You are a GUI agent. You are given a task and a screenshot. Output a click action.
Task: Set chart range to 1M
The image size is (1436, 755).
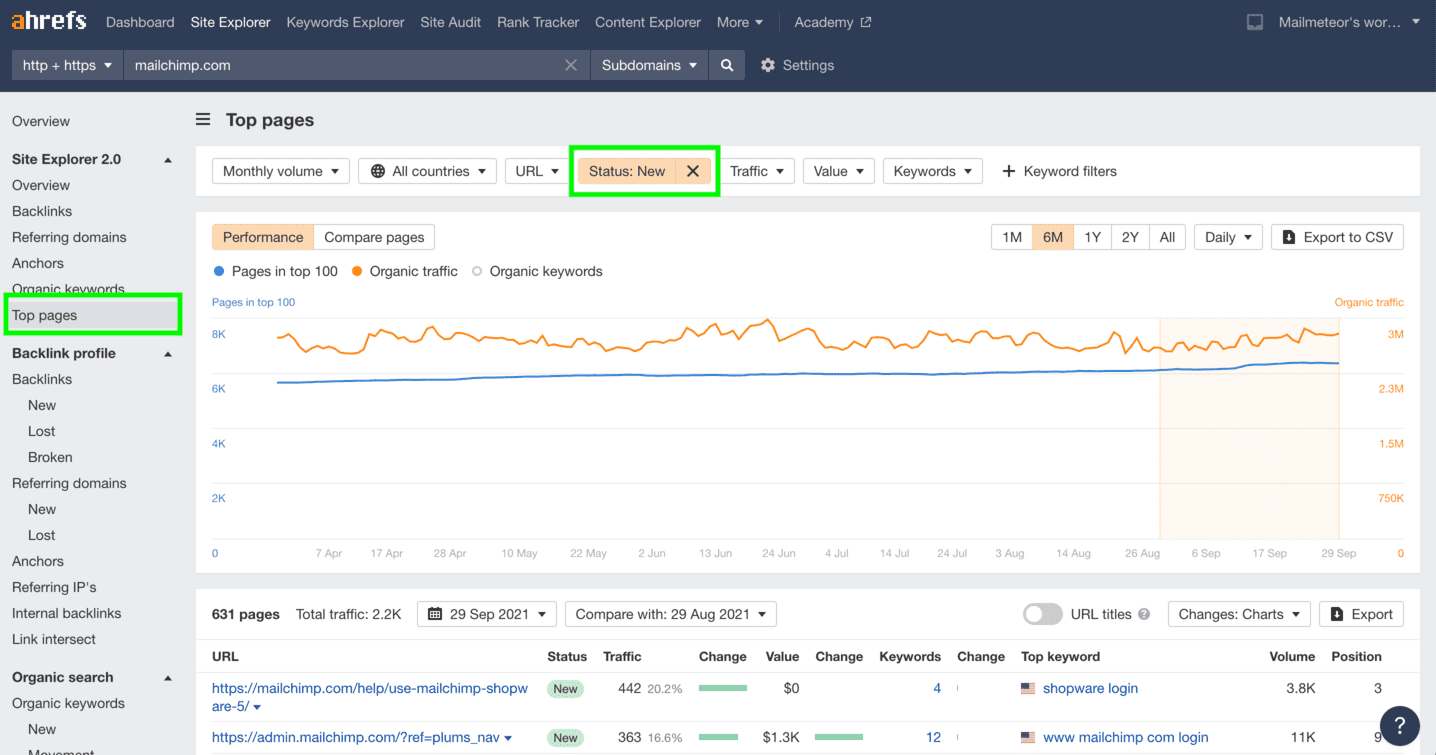(x=1012, y=237)
